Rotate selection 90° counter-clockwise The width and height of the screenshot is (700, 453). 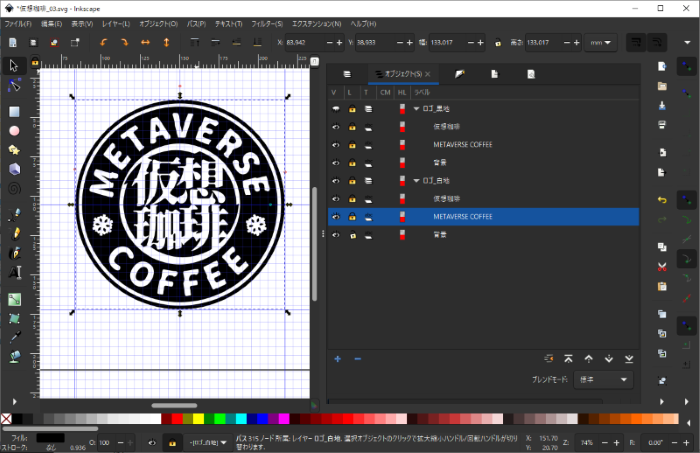[x=103, y=42]
